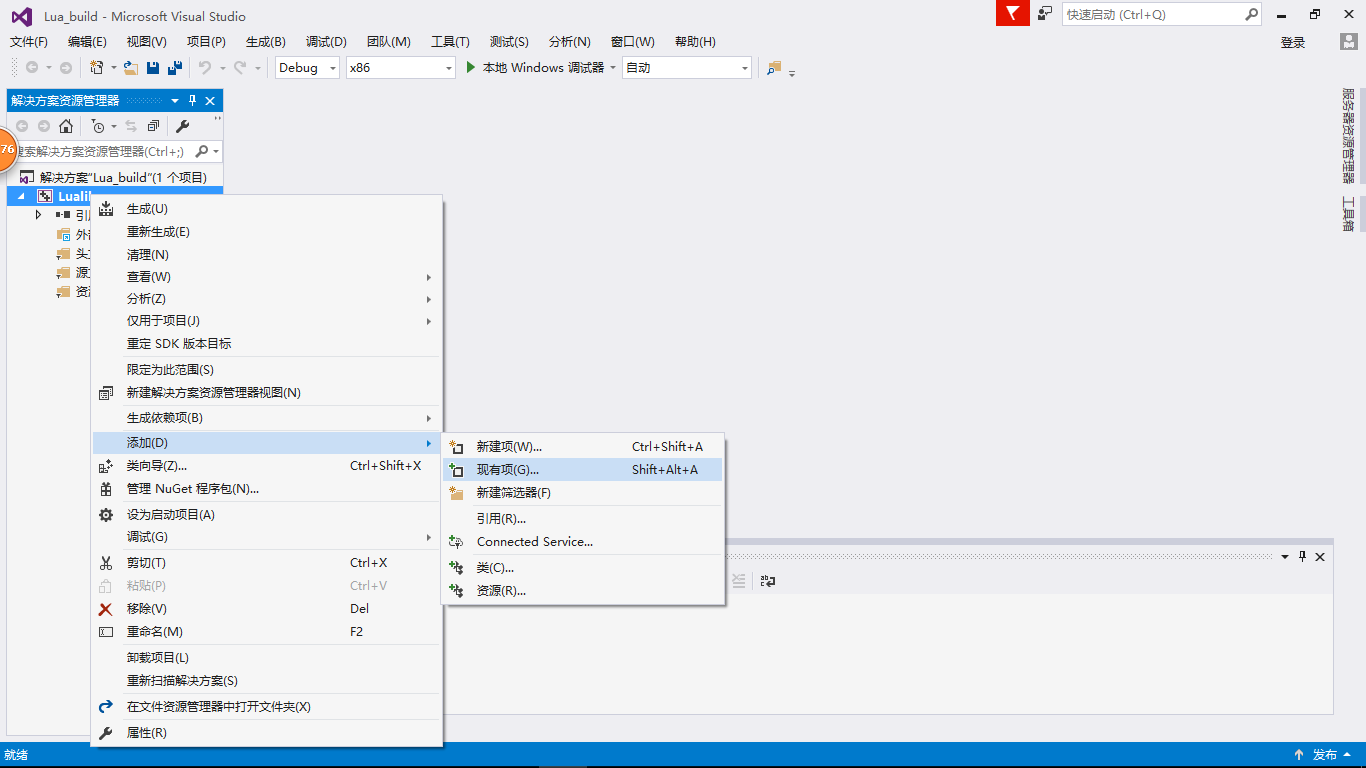Select 引用(R)... in the submenu
Image resolution: width=1366 pixels, height=768 pixels.
(582, 519)
